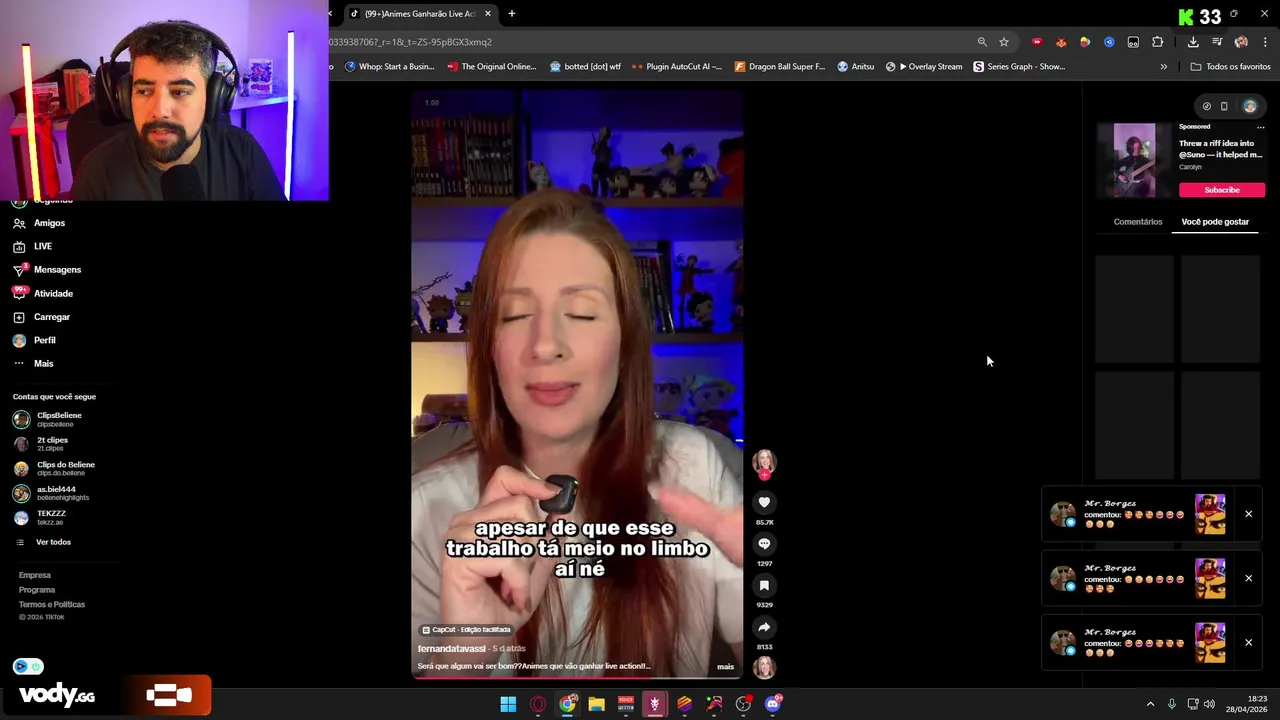Bookmark this page with the star icon
The width and height of the screenshot is (1280, 720).
1004,42
